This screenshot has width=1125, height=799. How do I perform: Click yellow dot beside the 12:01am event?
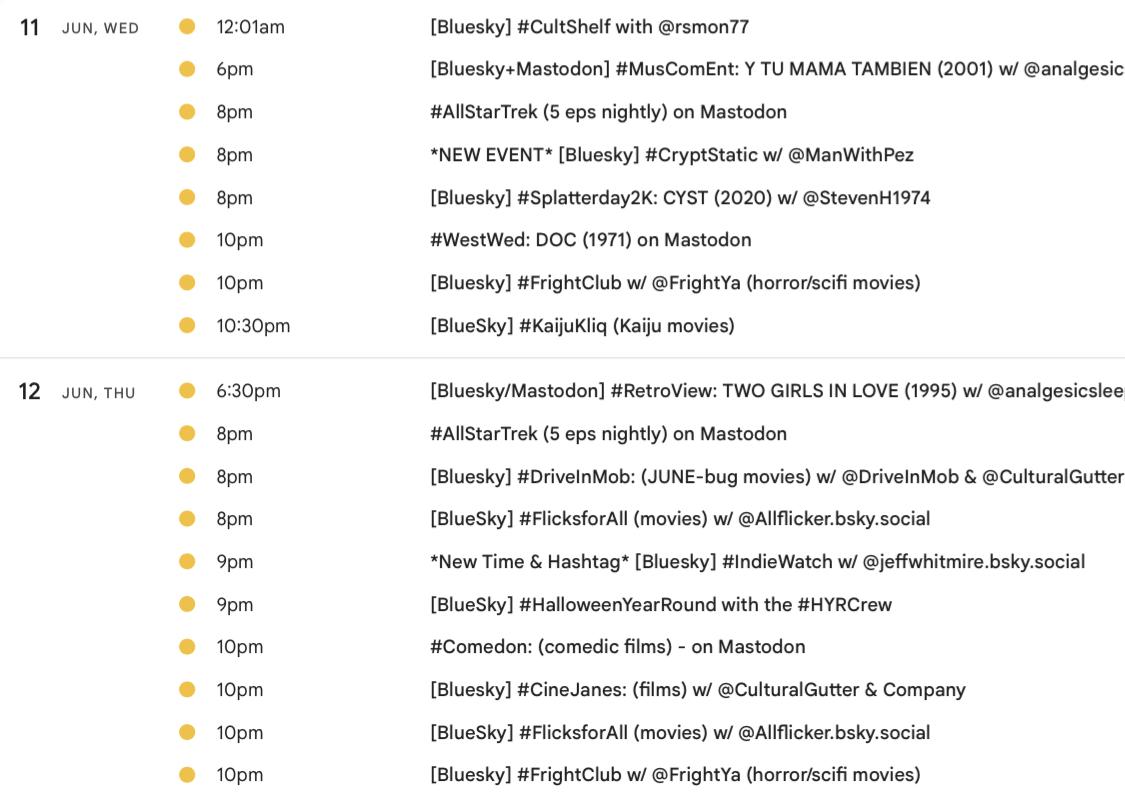pyautogui.click(x=187, y=27)
